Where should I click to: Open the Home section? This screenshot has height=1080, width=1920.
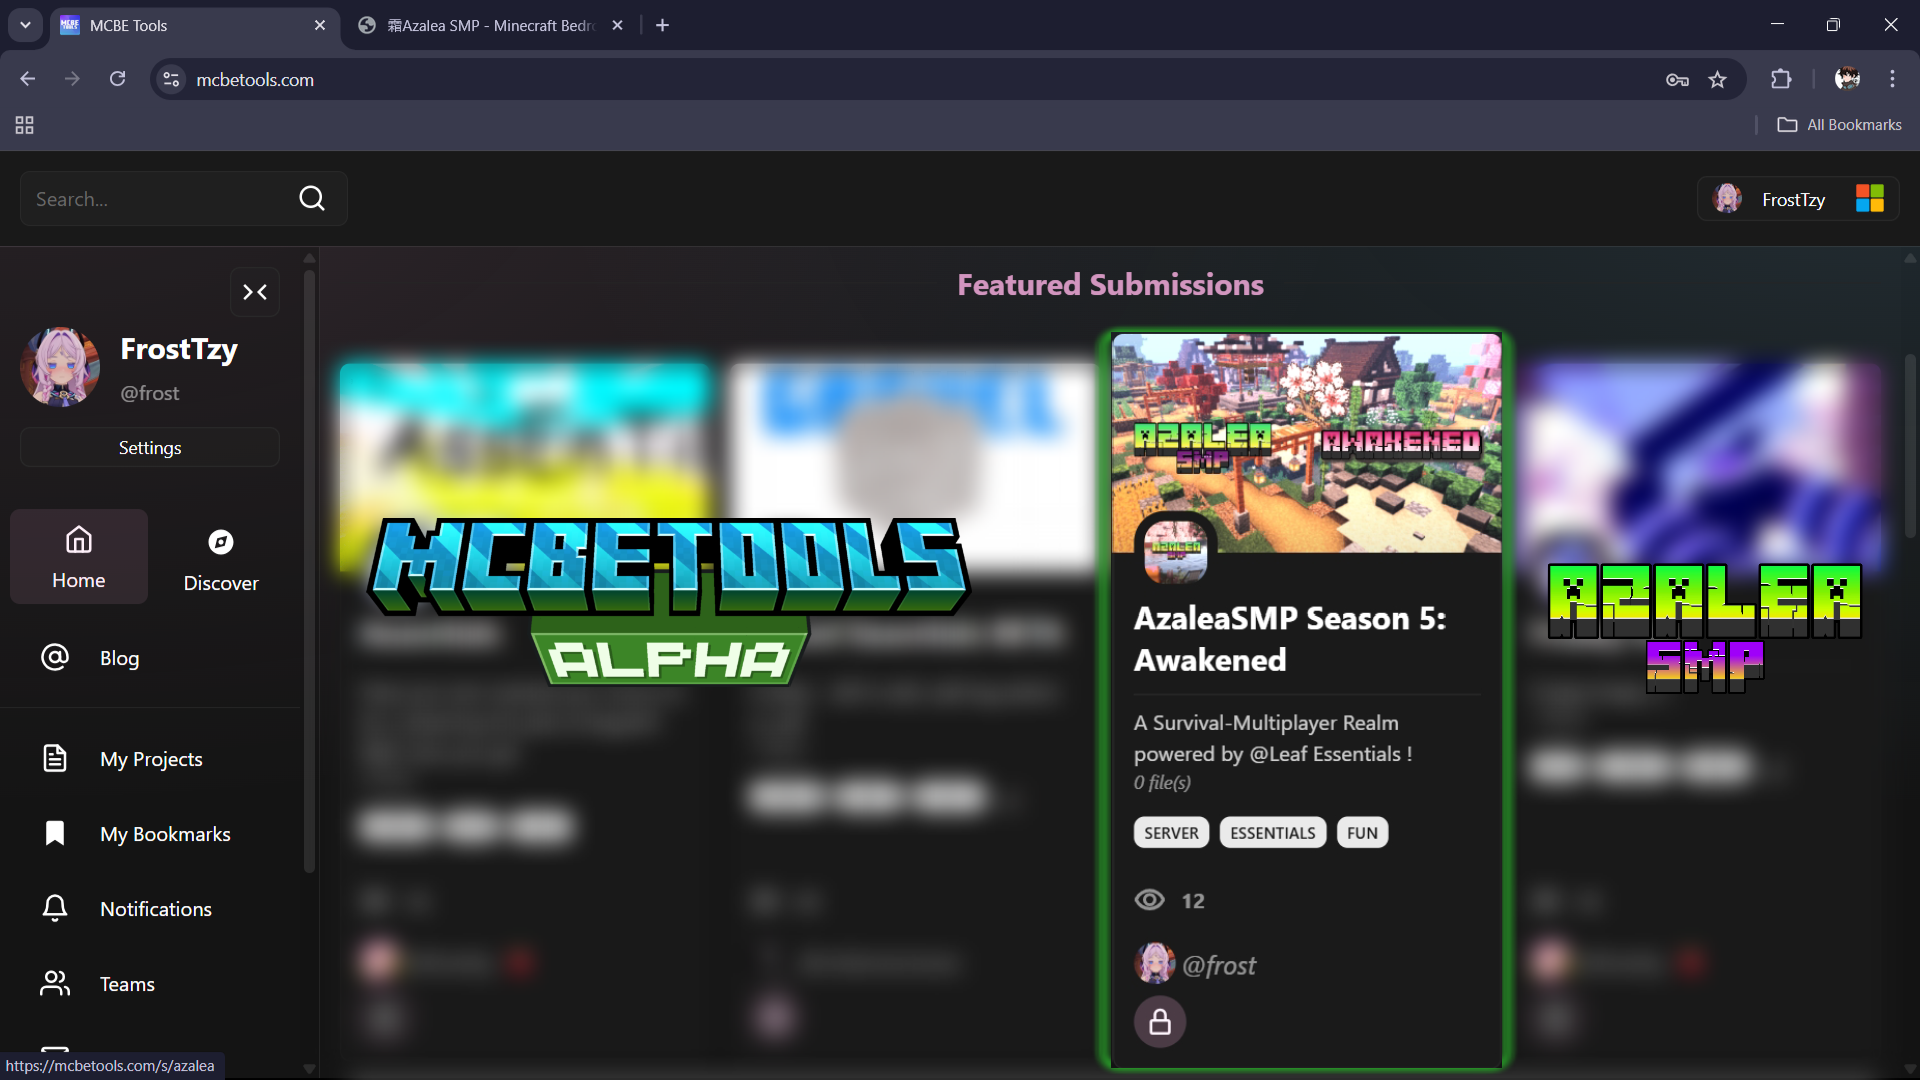pos(79,556)
